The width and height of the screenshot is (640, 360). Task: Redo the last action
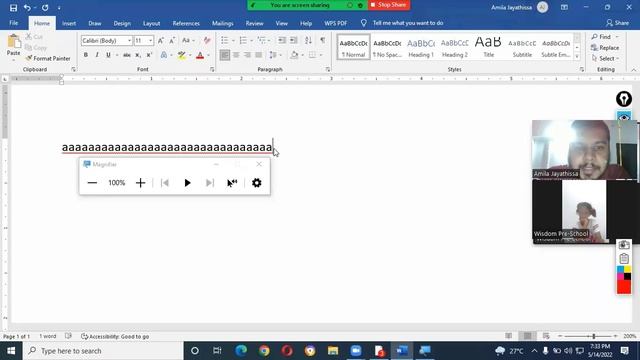pyautogui.click(x=45, y=7)
